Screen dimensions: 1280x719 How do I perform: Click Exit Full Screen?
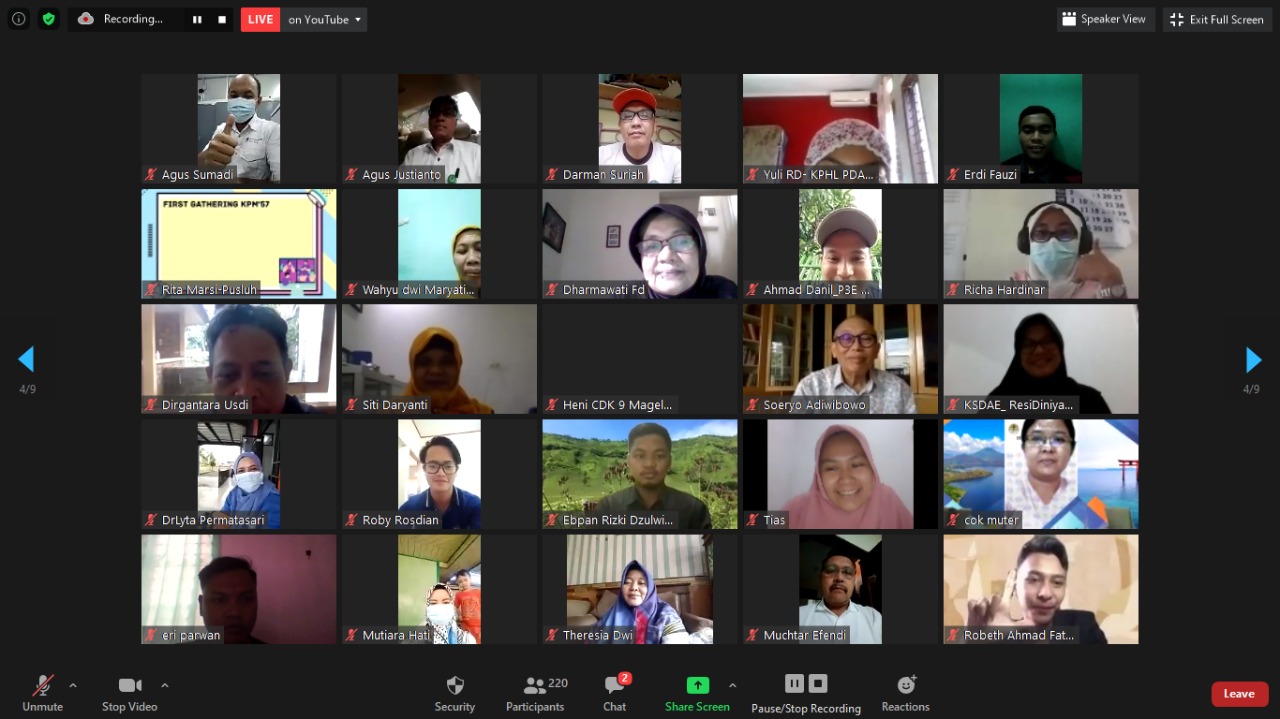click(1217, 19)
